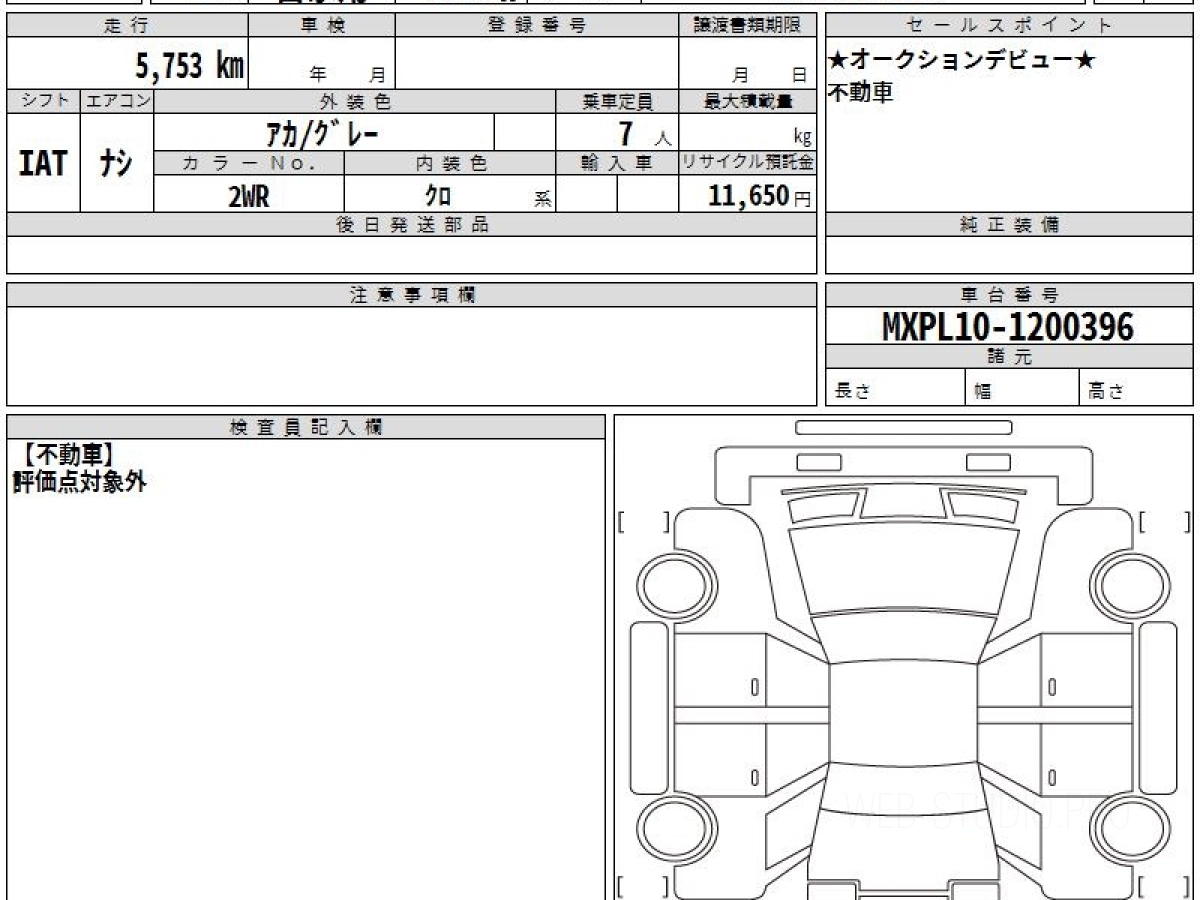1200x900 pixels.
Task: Click the upper-right wheel circle in diagram
Action: click(1132, 585)
